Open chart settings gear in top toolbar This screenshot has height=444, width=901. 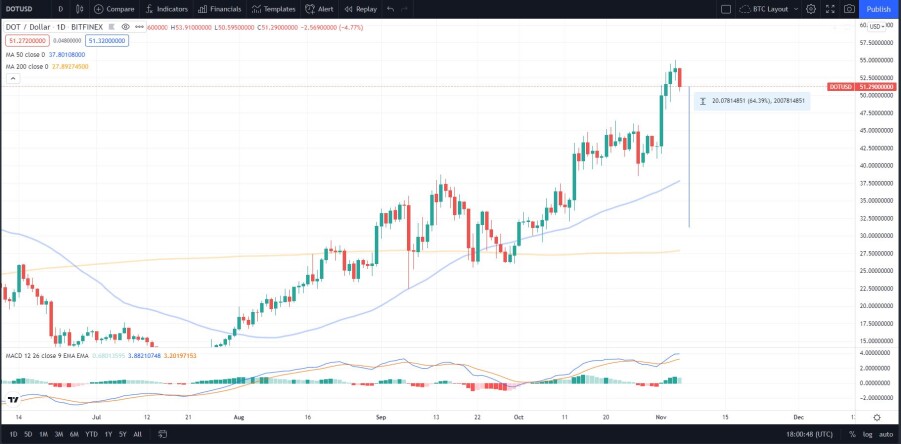click(811, 9)
